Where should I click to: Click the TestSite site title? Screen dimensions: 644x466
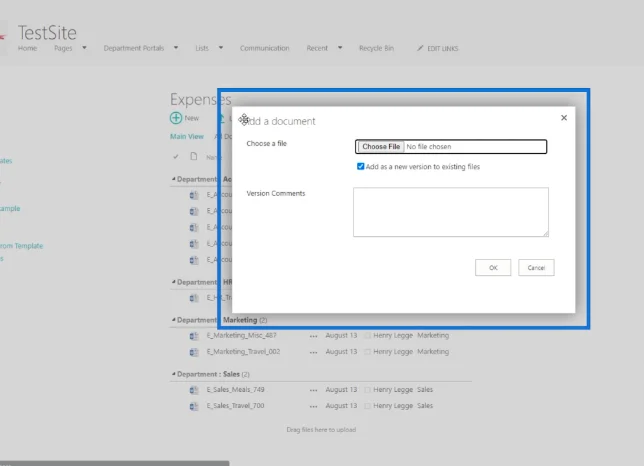point(47,33)
